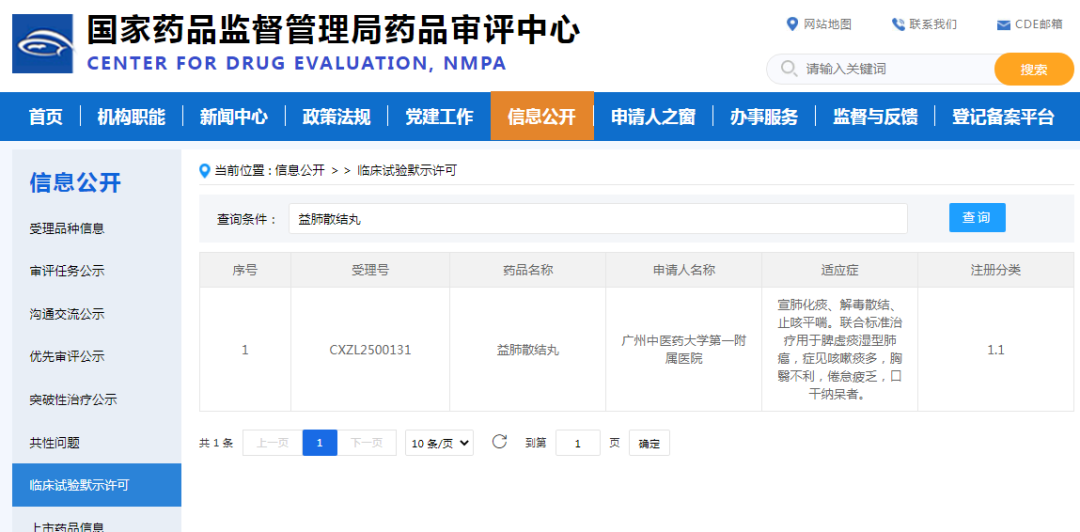This screenshot has height=532, width=1080.
Task: Click the CDE logo icon
Action: coord(42,43)
